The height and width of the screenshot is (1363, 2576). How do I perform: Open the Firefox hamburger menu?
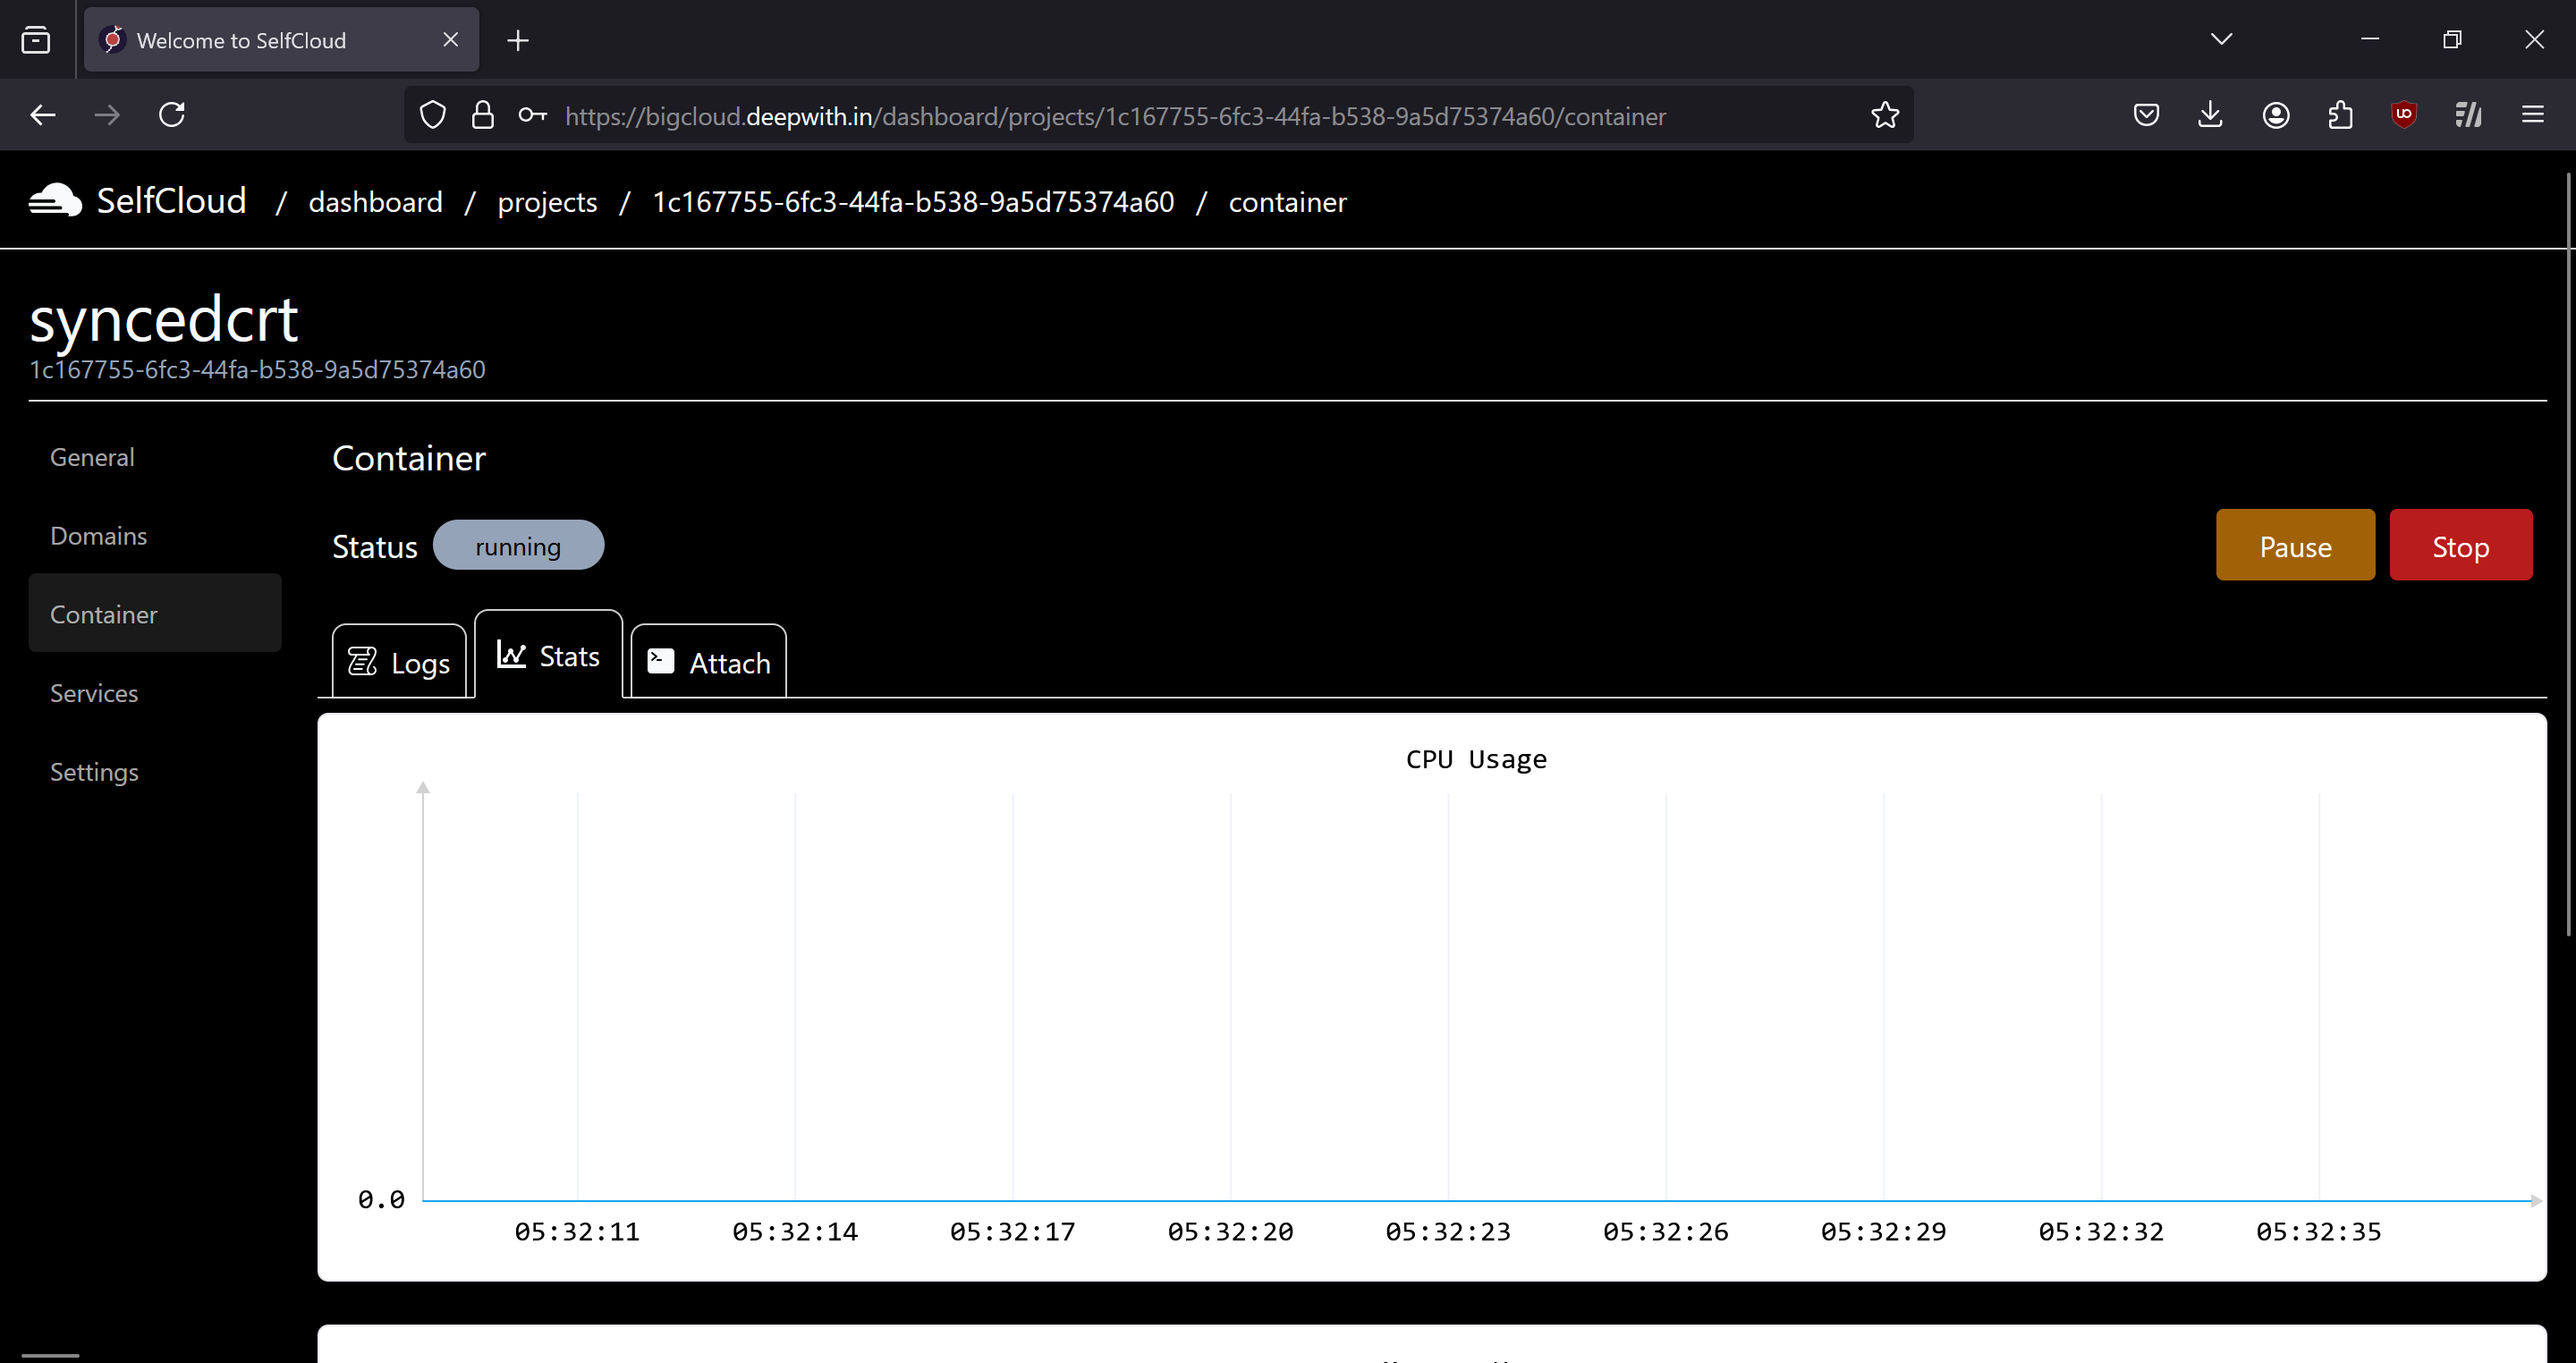[2533, 114]
